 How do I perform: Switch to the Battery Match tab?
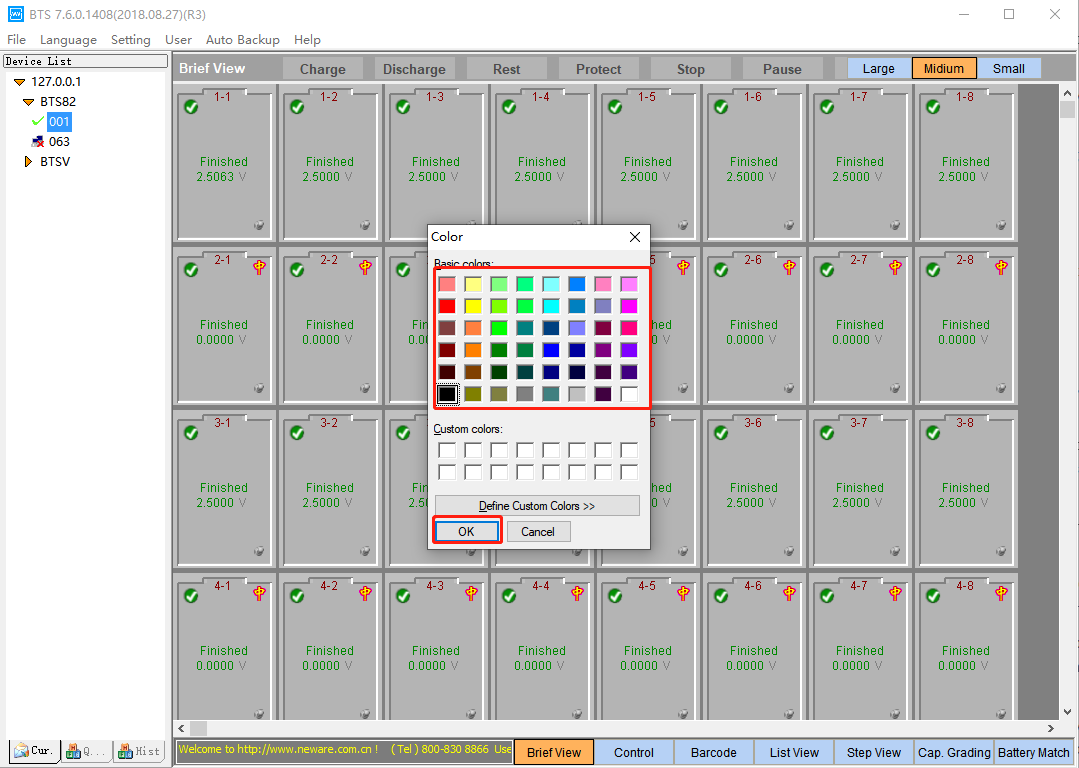[1034, 752]
